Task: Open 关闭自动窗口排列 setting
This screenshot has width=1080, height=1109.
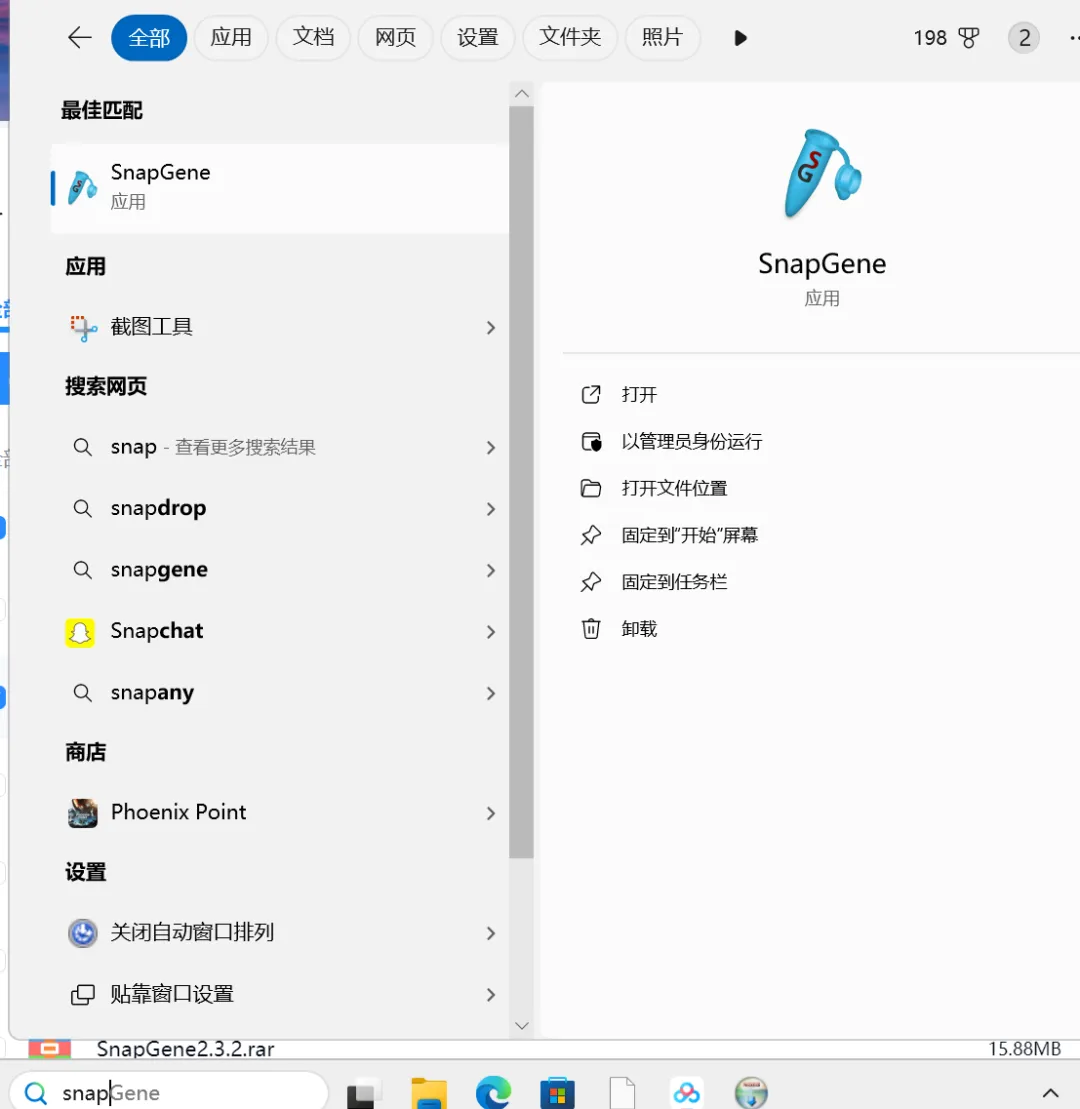Action: tap(280, 934)
